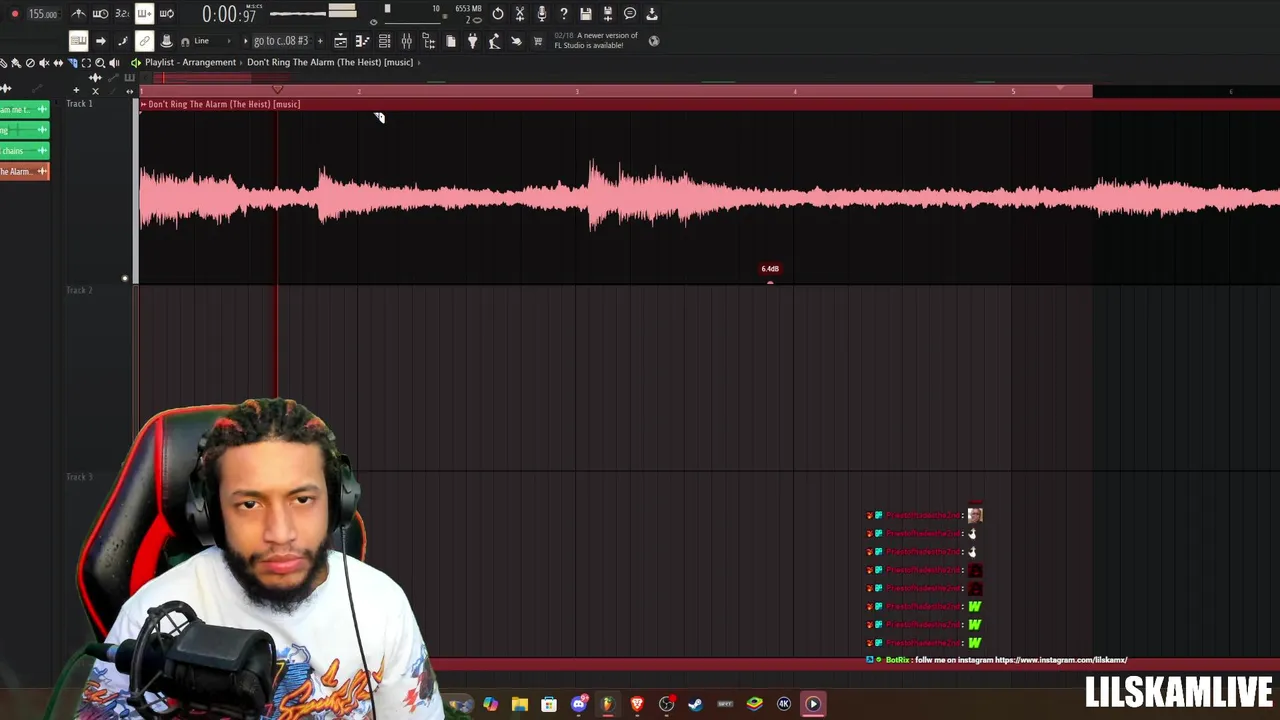Open the browser tree icon
The height and width of the screenshot is (720, 1280).
click(428, 41)
